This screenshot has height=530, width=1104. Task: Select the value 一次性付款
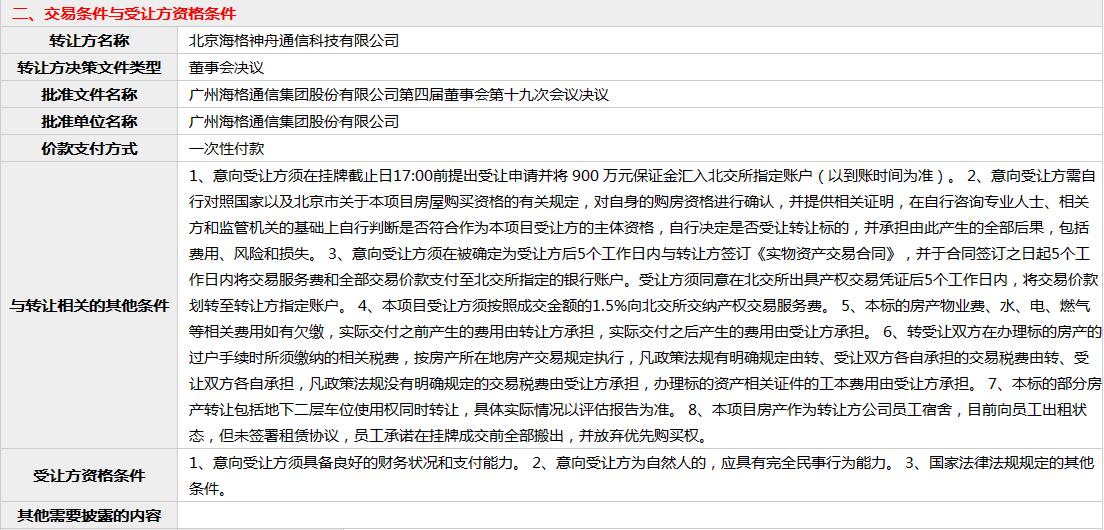[x=226, y=149]
